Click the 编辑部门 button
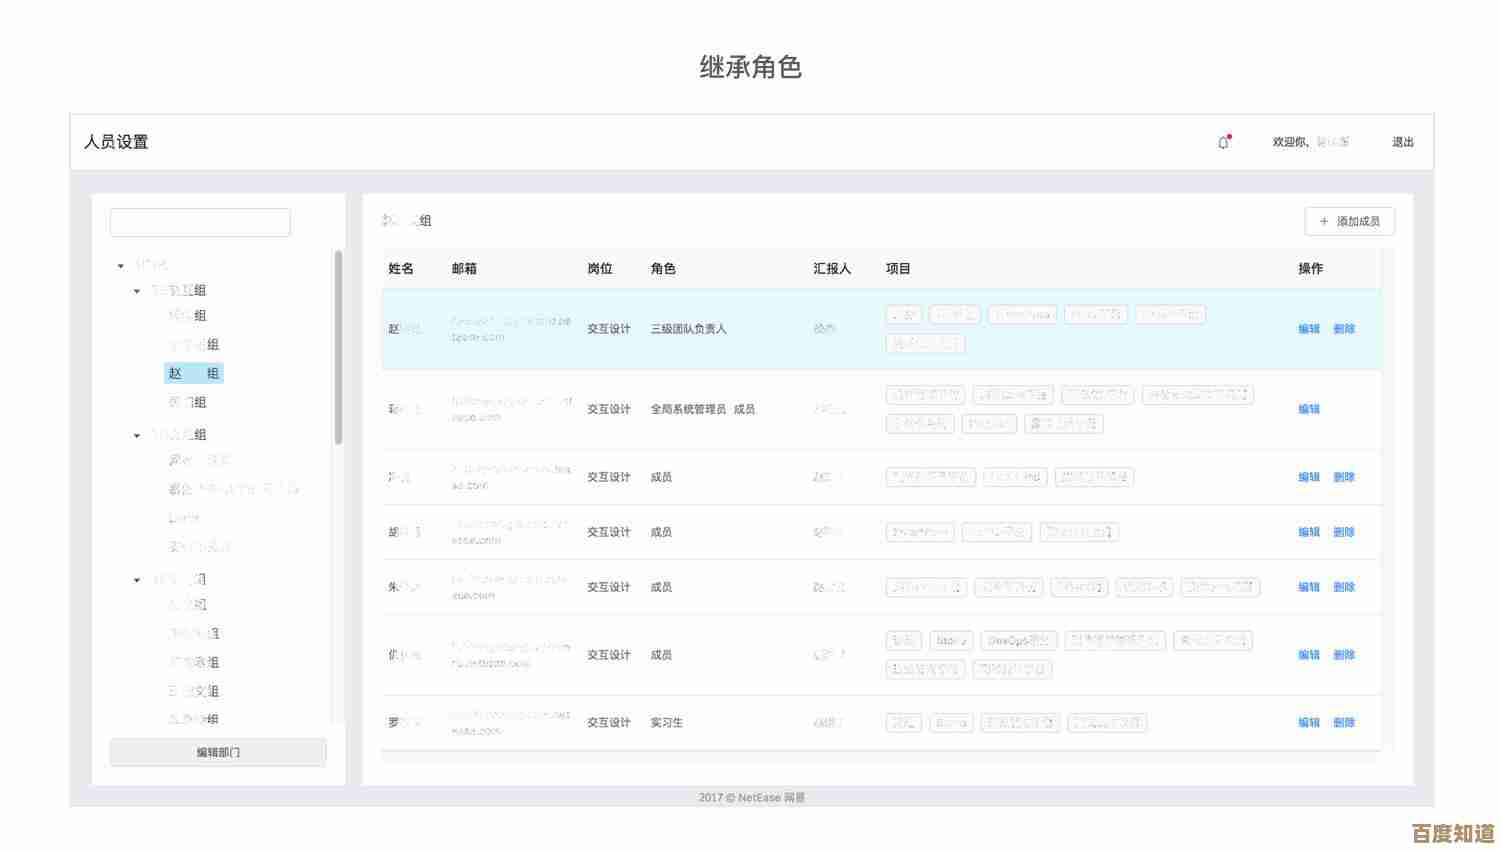Image resolution: width=1500 pixels, height=852 pixels. pyautogui.click(x=218, y=752)
